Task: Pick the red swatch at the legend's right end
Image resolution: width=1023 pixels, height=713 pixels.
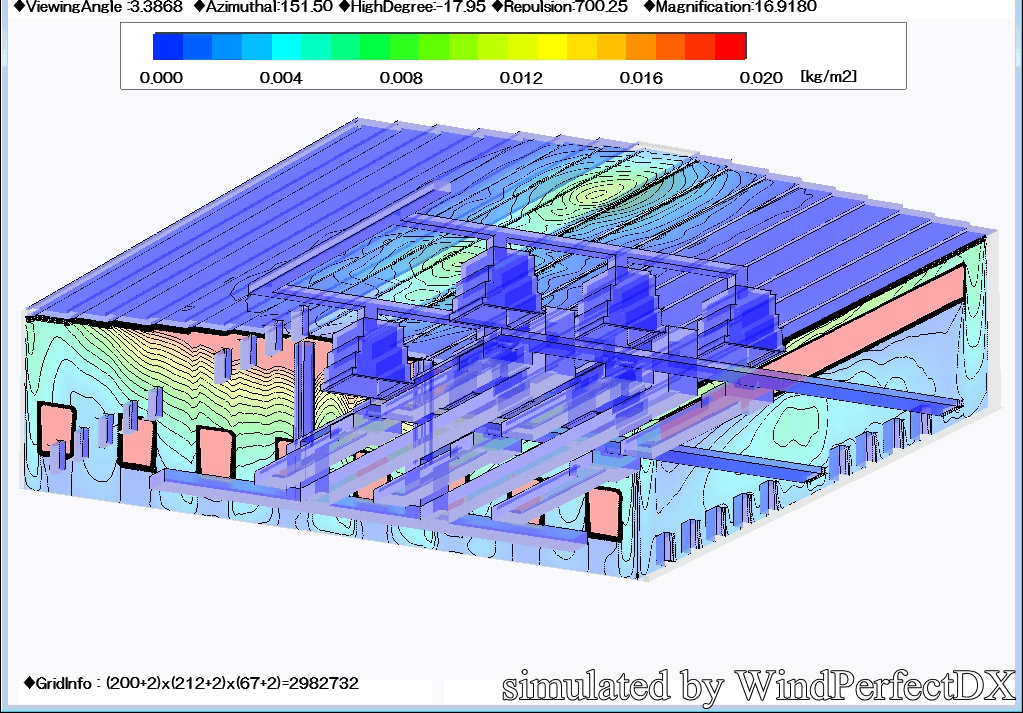Action: 731,46
